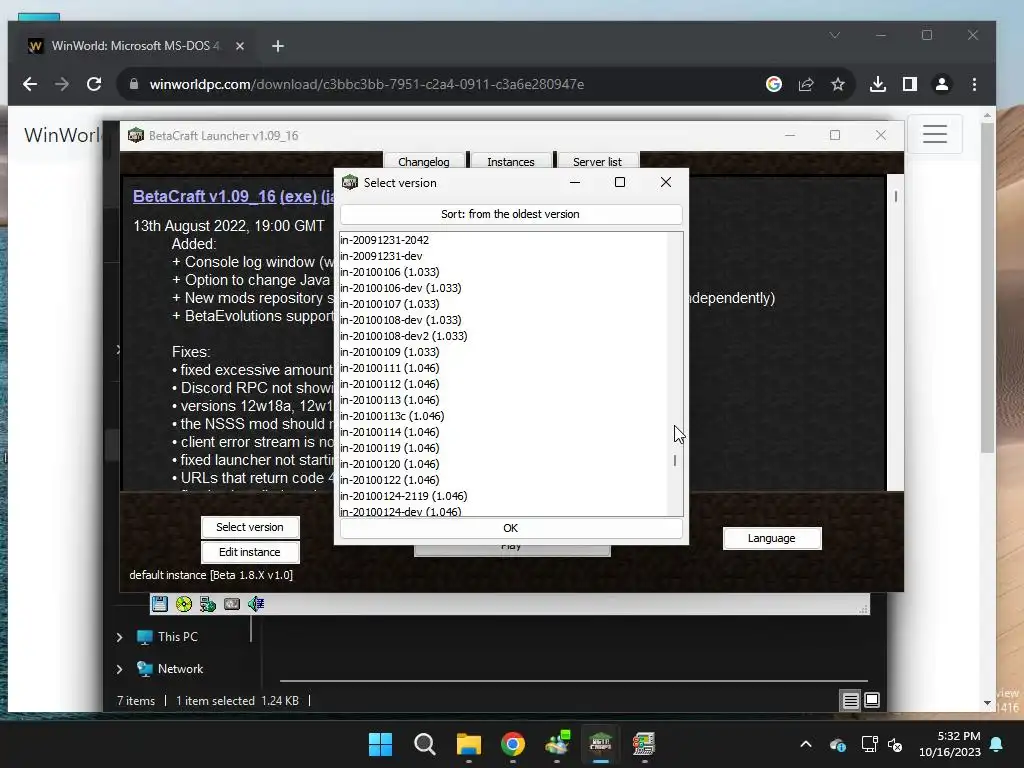Select version in-20100124-2119 (1.046)

[x=503, y=496]
